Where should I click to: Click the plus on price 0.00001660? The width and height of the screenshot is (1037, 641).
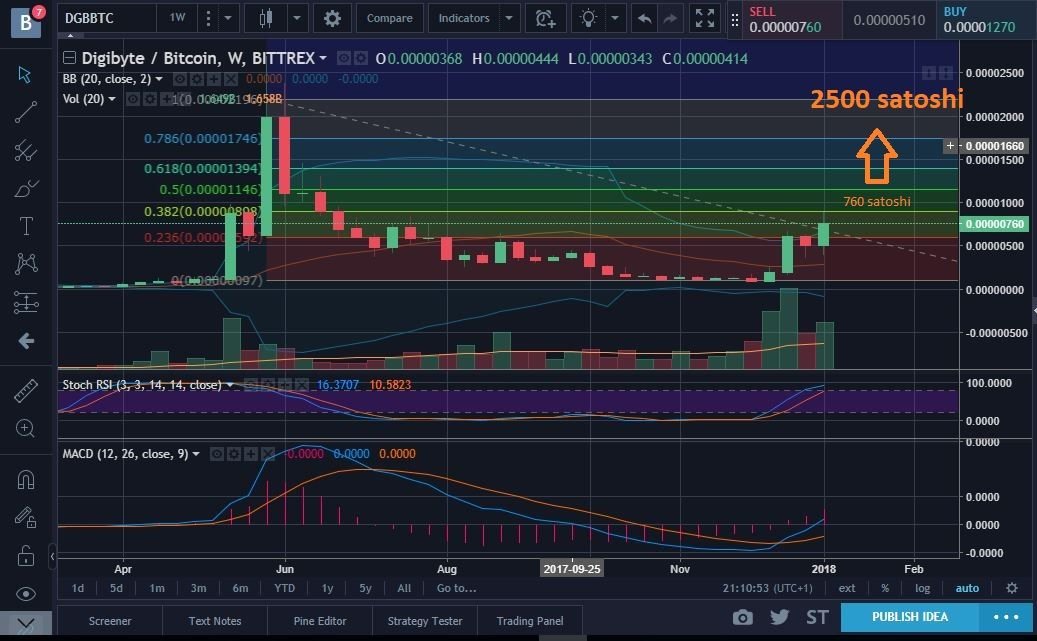950,146
